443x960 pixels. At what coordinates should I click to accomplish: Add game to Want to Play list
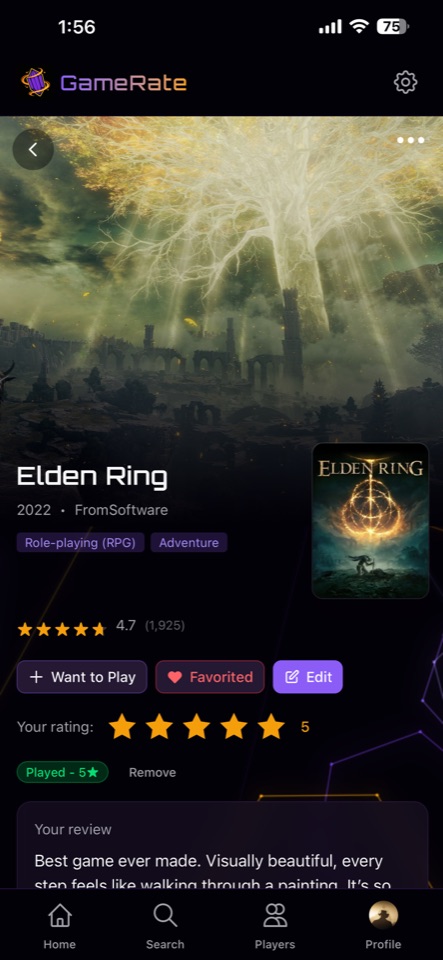(82, 677)
